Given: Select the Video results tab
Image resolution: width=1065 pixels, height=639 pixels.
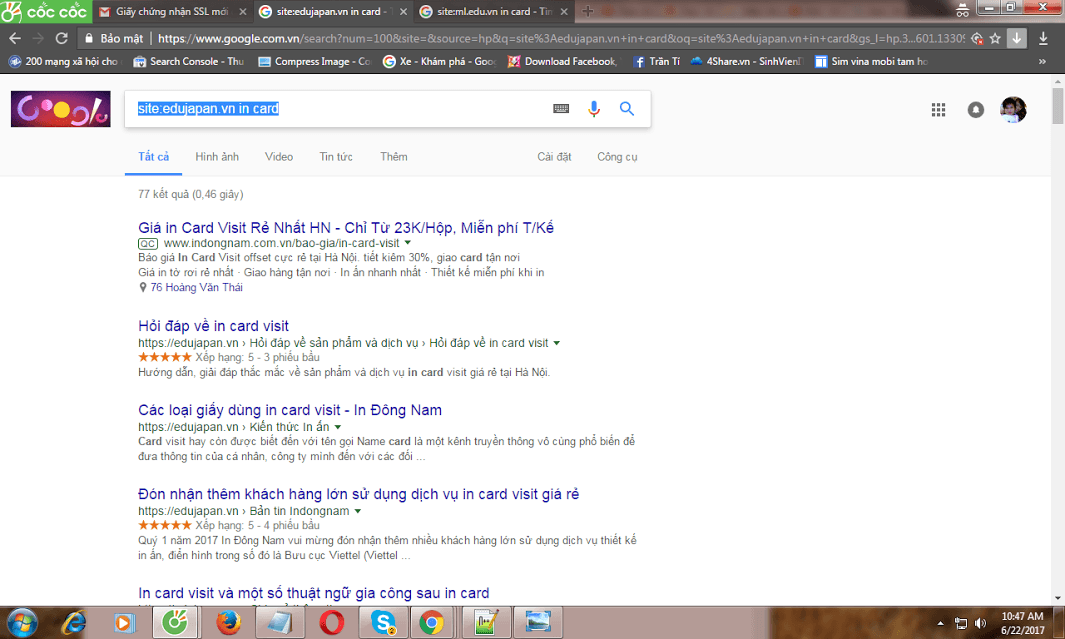Looking at the screenshot, I should (279, 157).
